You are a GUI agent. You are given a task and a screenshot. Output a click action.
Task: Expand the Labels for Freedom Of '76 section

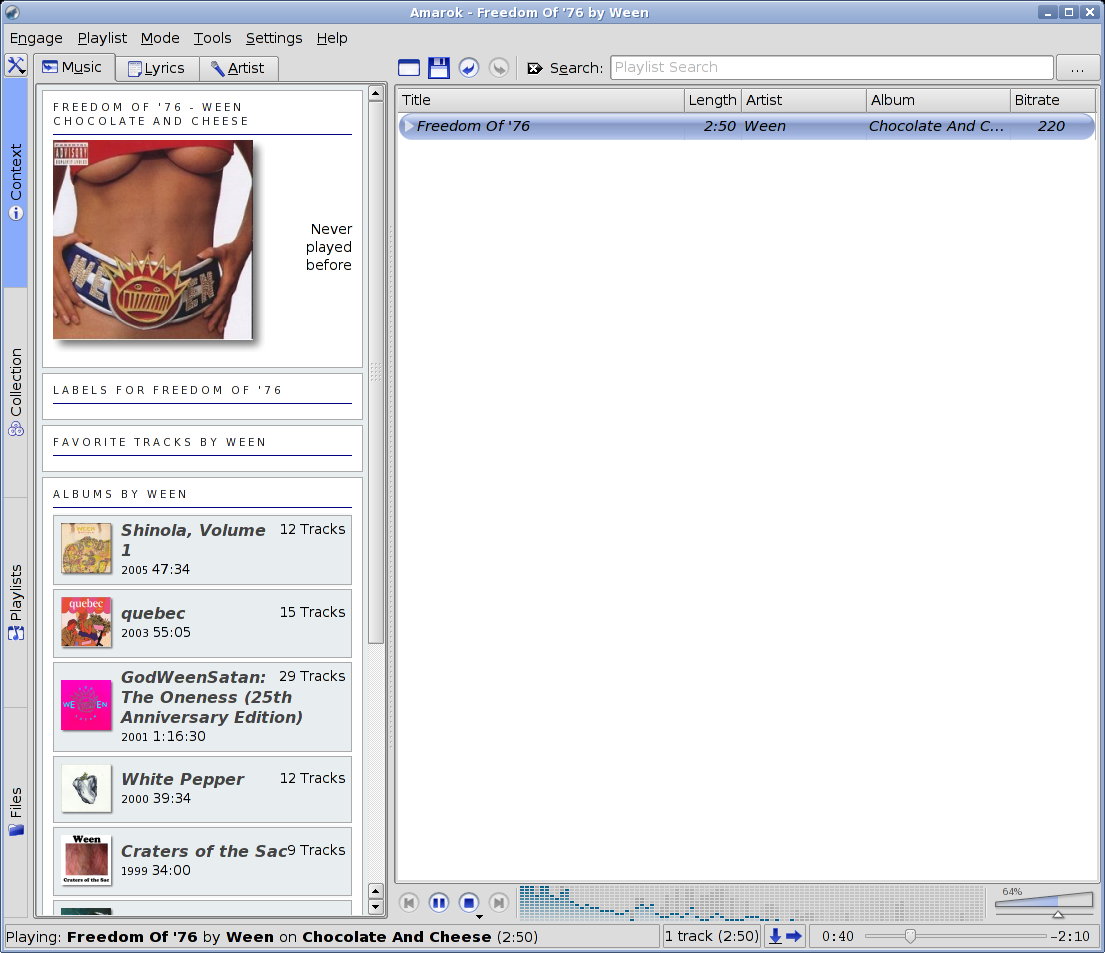[202, 390]
